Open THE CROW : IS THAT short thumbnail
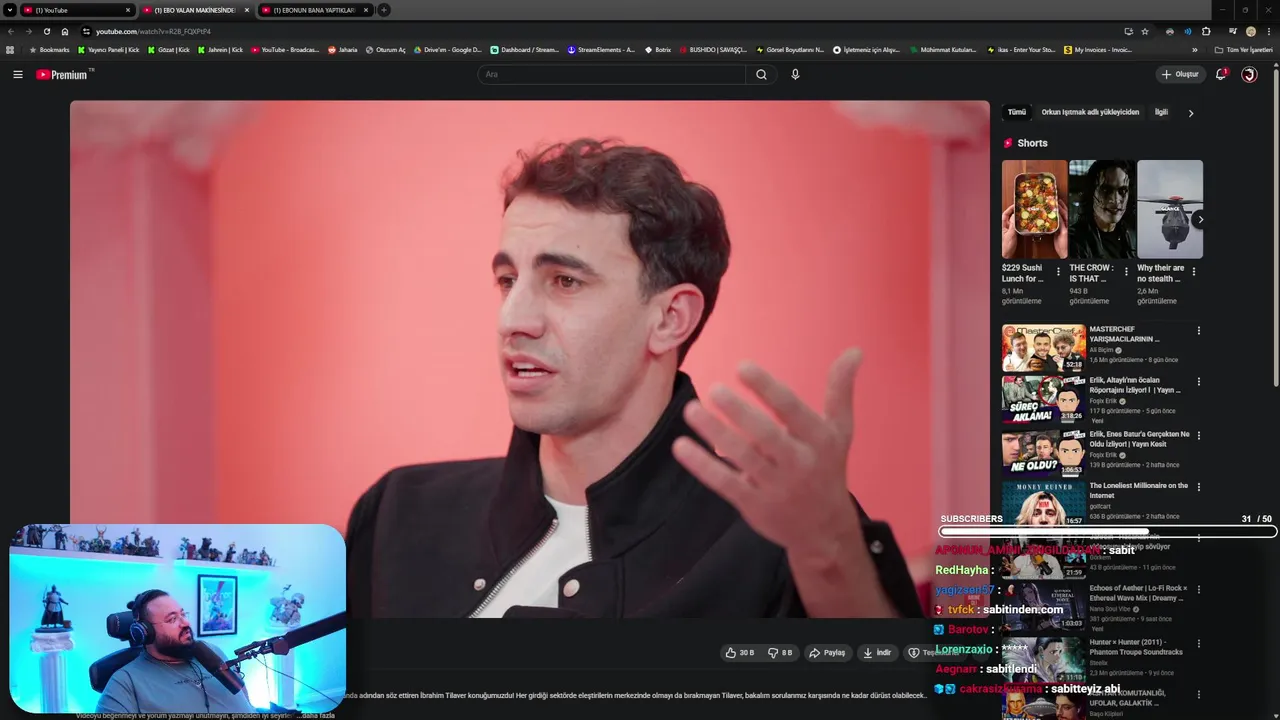This screenshot has height=720, width=1280. [1102, 209]
